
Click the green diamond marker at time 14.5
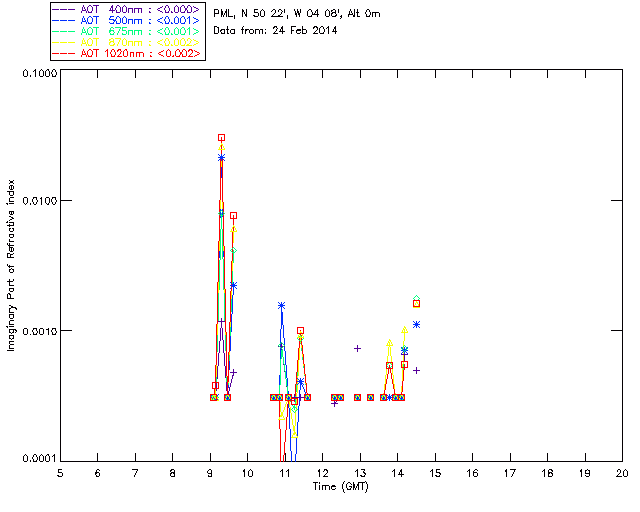(416, 299)
